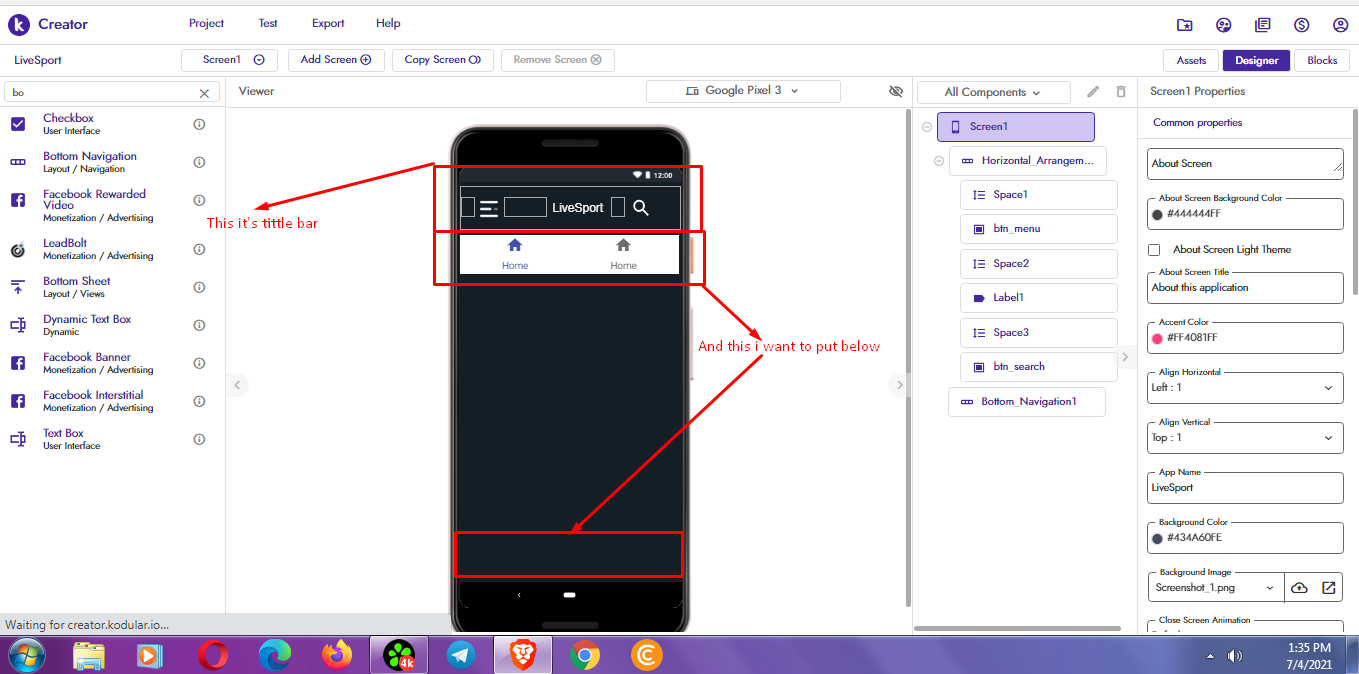Expand the All Components dropdown

coord(993,92)
